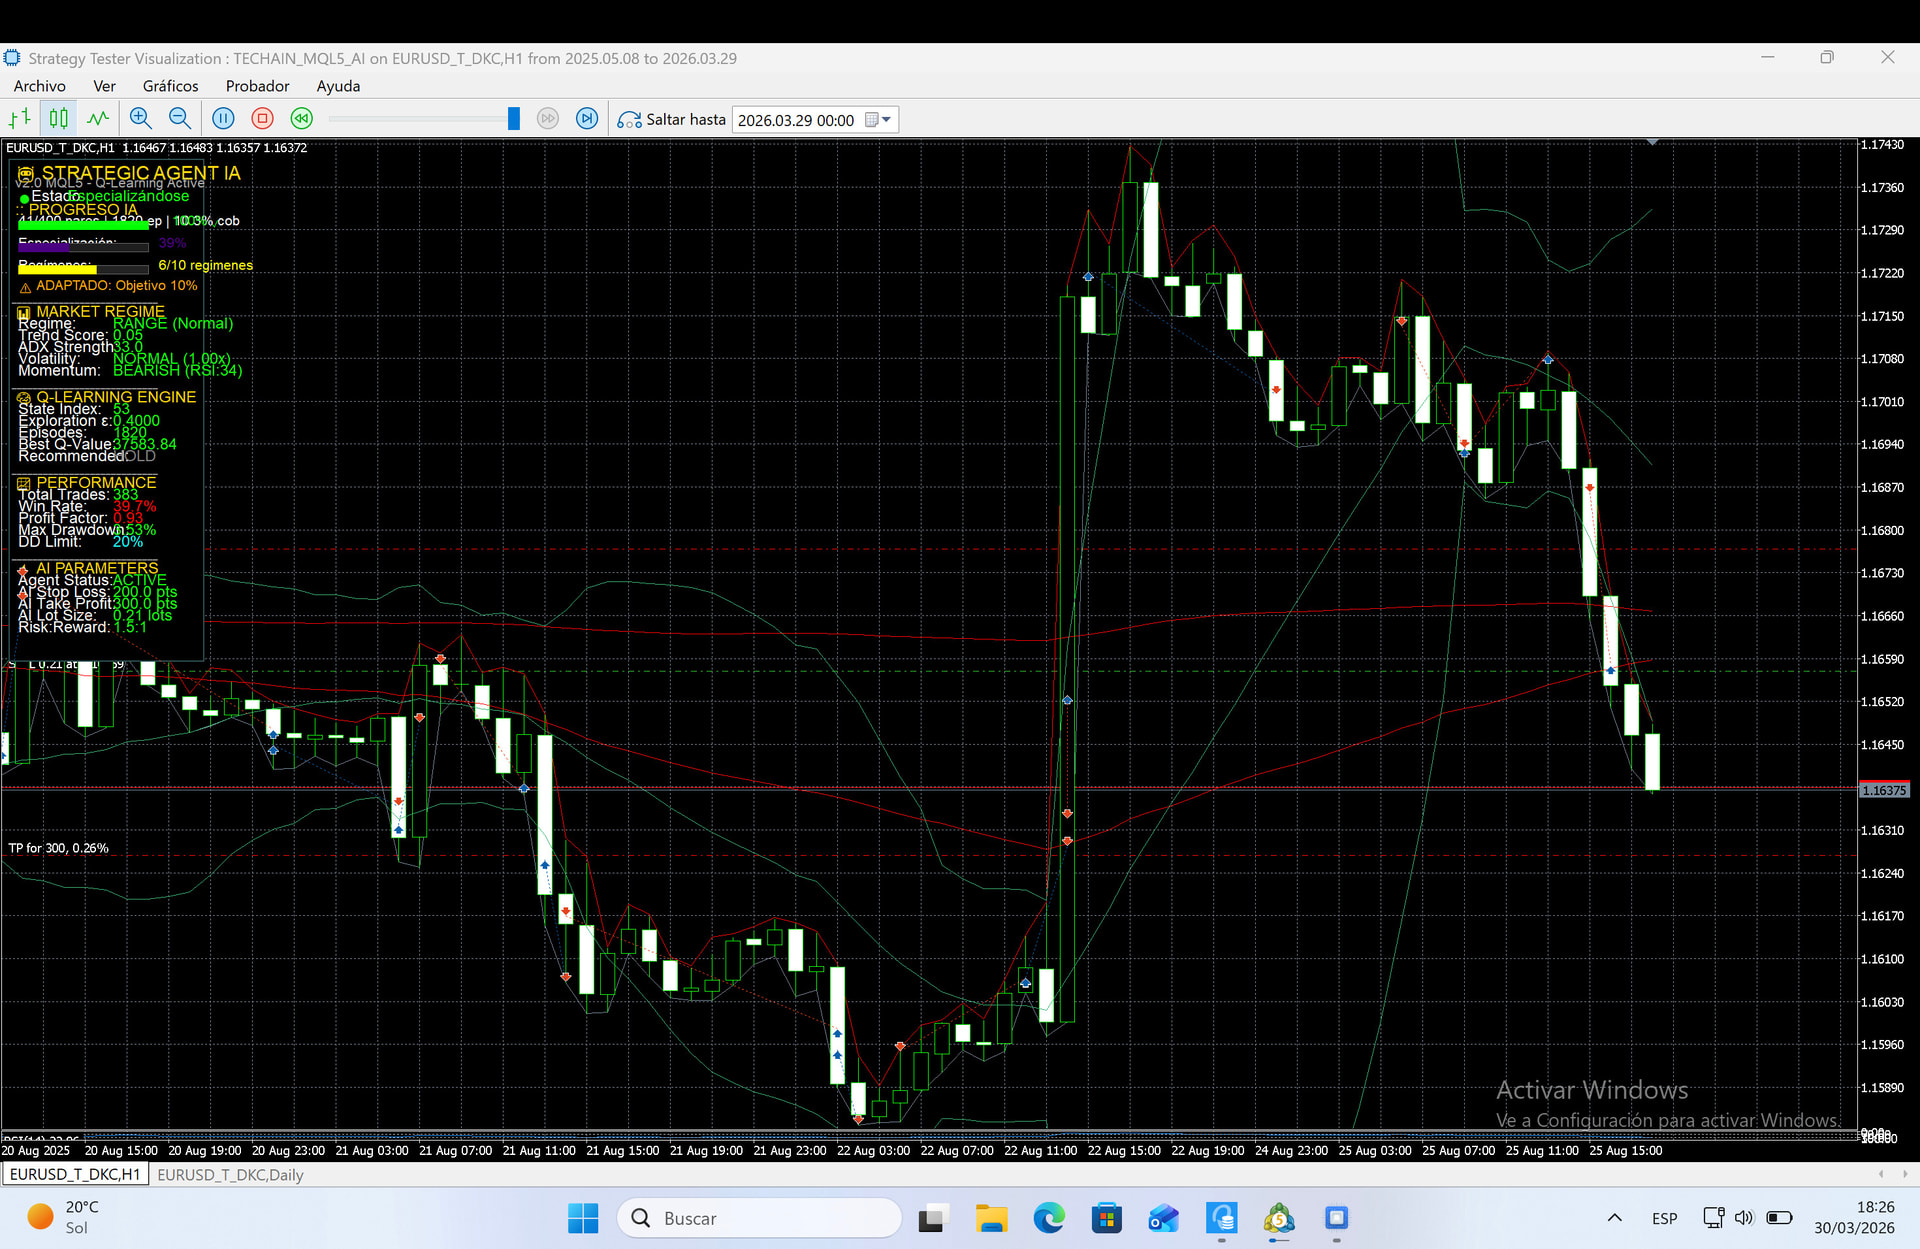1920x1249 pixels.
Task: Click the skip-to-end playback icon
Action: pos(587,119)
